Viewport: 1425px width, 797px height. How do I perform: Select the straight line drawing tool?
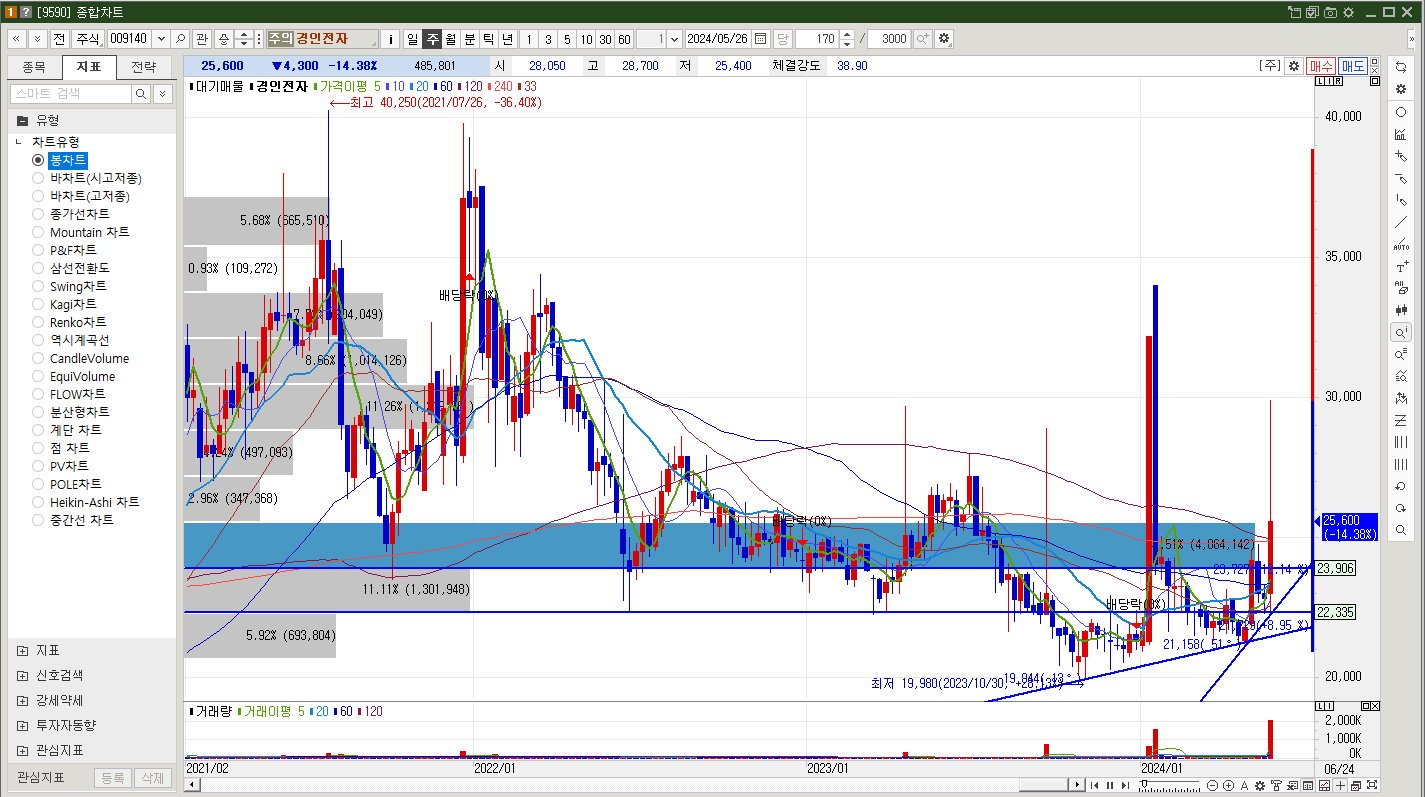[1401, 222]
